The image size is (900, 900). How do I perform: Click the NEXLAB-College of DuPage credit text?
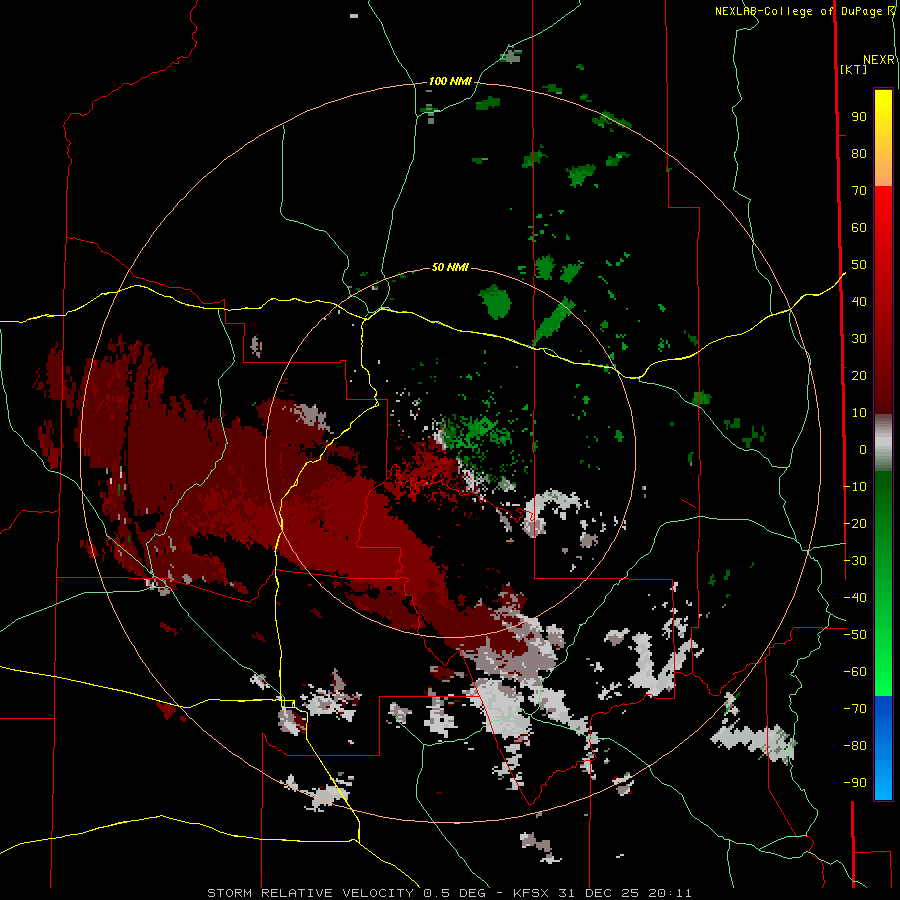(801, 11)
